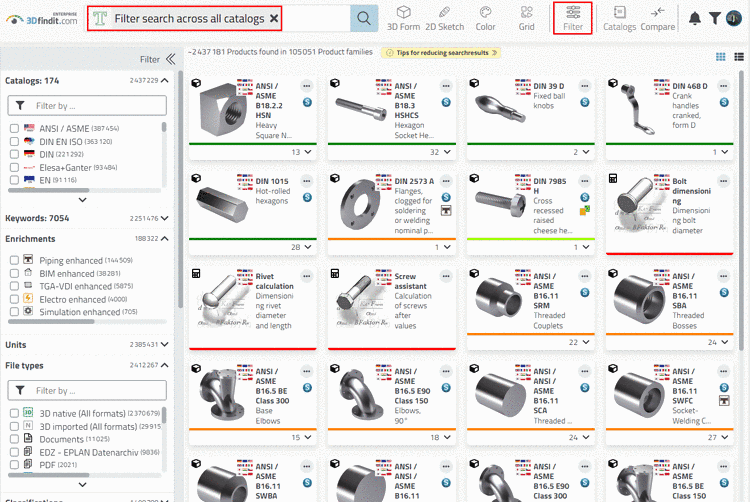
Task: Clear the filter search text with X
Action: click(274, 19)
